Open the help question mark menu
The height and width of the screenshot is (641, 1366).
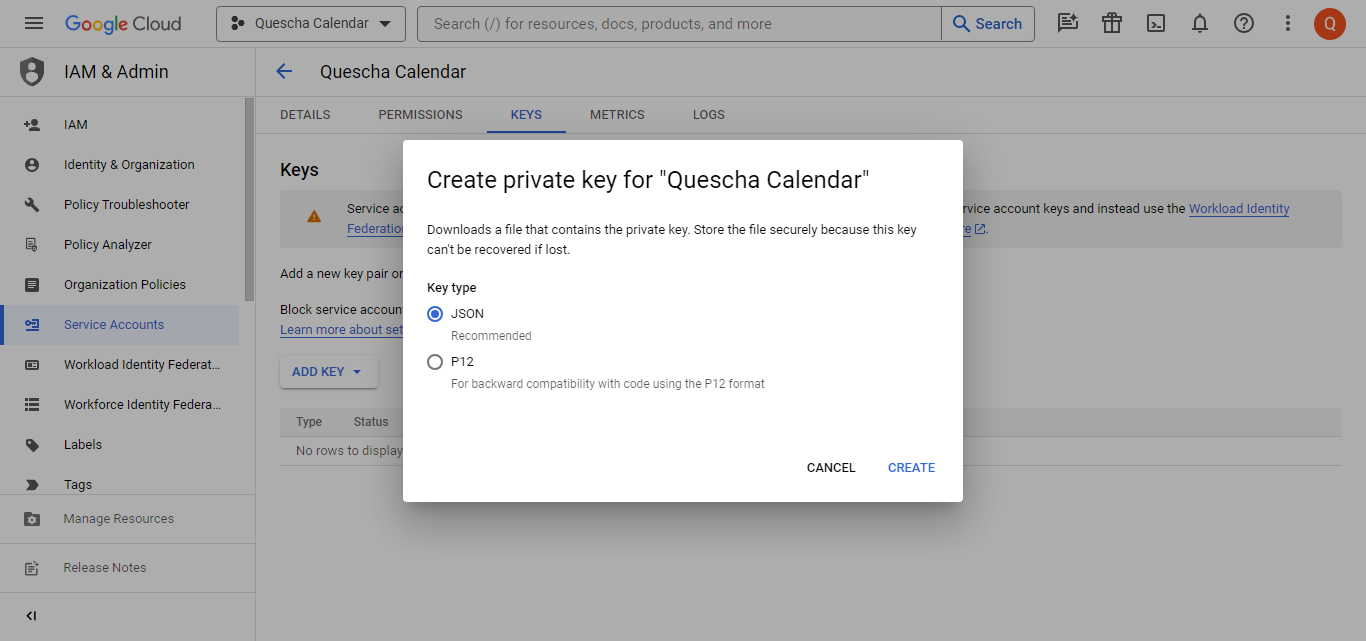pos(1244,23)
